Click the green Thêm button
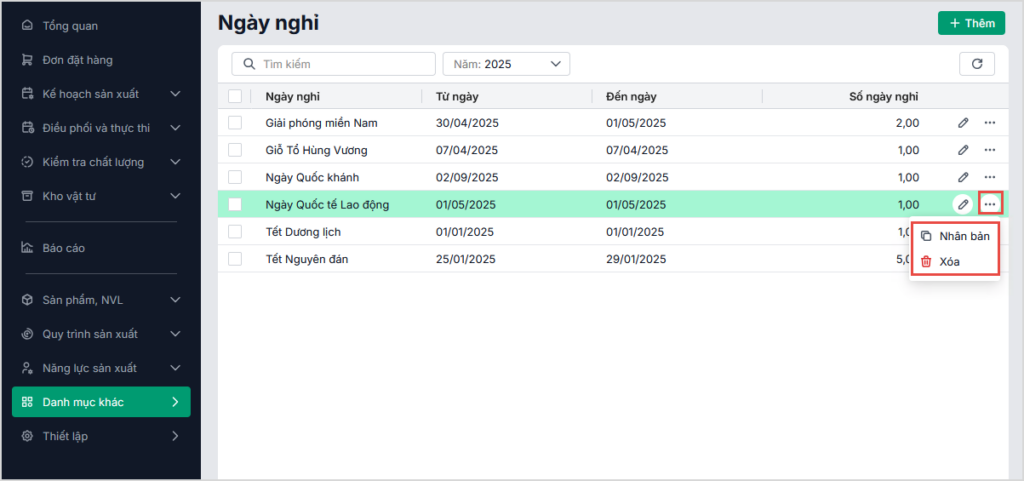This screenshot has height=481, width=1024. pos(971,23)
